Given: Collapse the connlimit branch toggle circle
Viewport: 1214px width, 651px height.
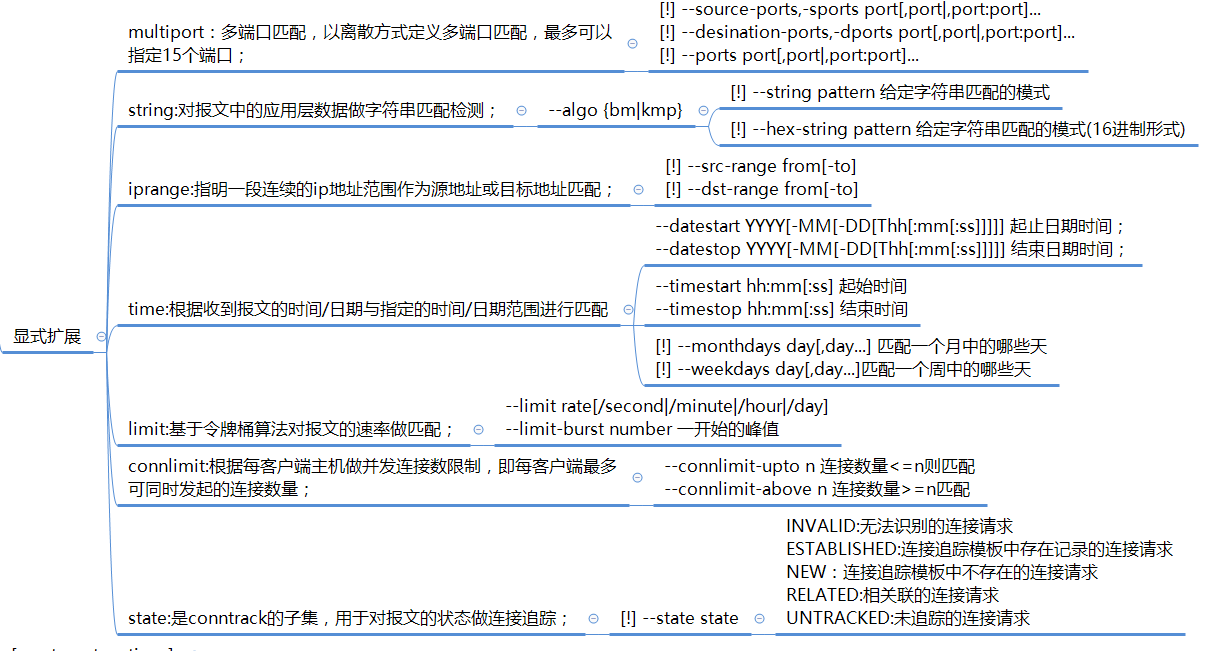Looking at the screenshot, I should click(x=639, y=478).
